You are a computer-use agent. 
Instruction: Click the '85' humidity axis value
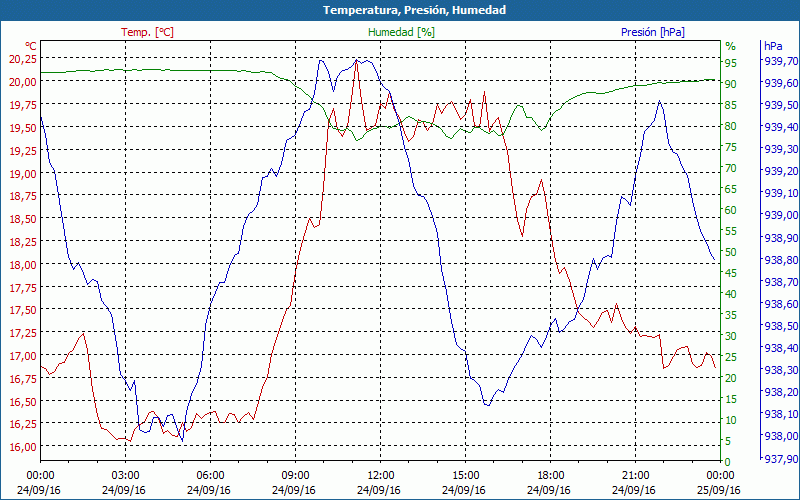[731, 105]
